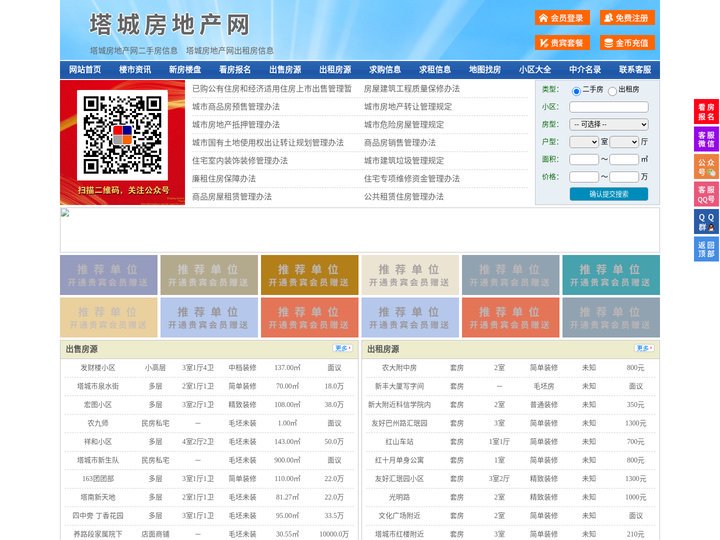Open the 红十月单身公寓 rental listing
Viewport: 720px width, 540px height.
399,460
